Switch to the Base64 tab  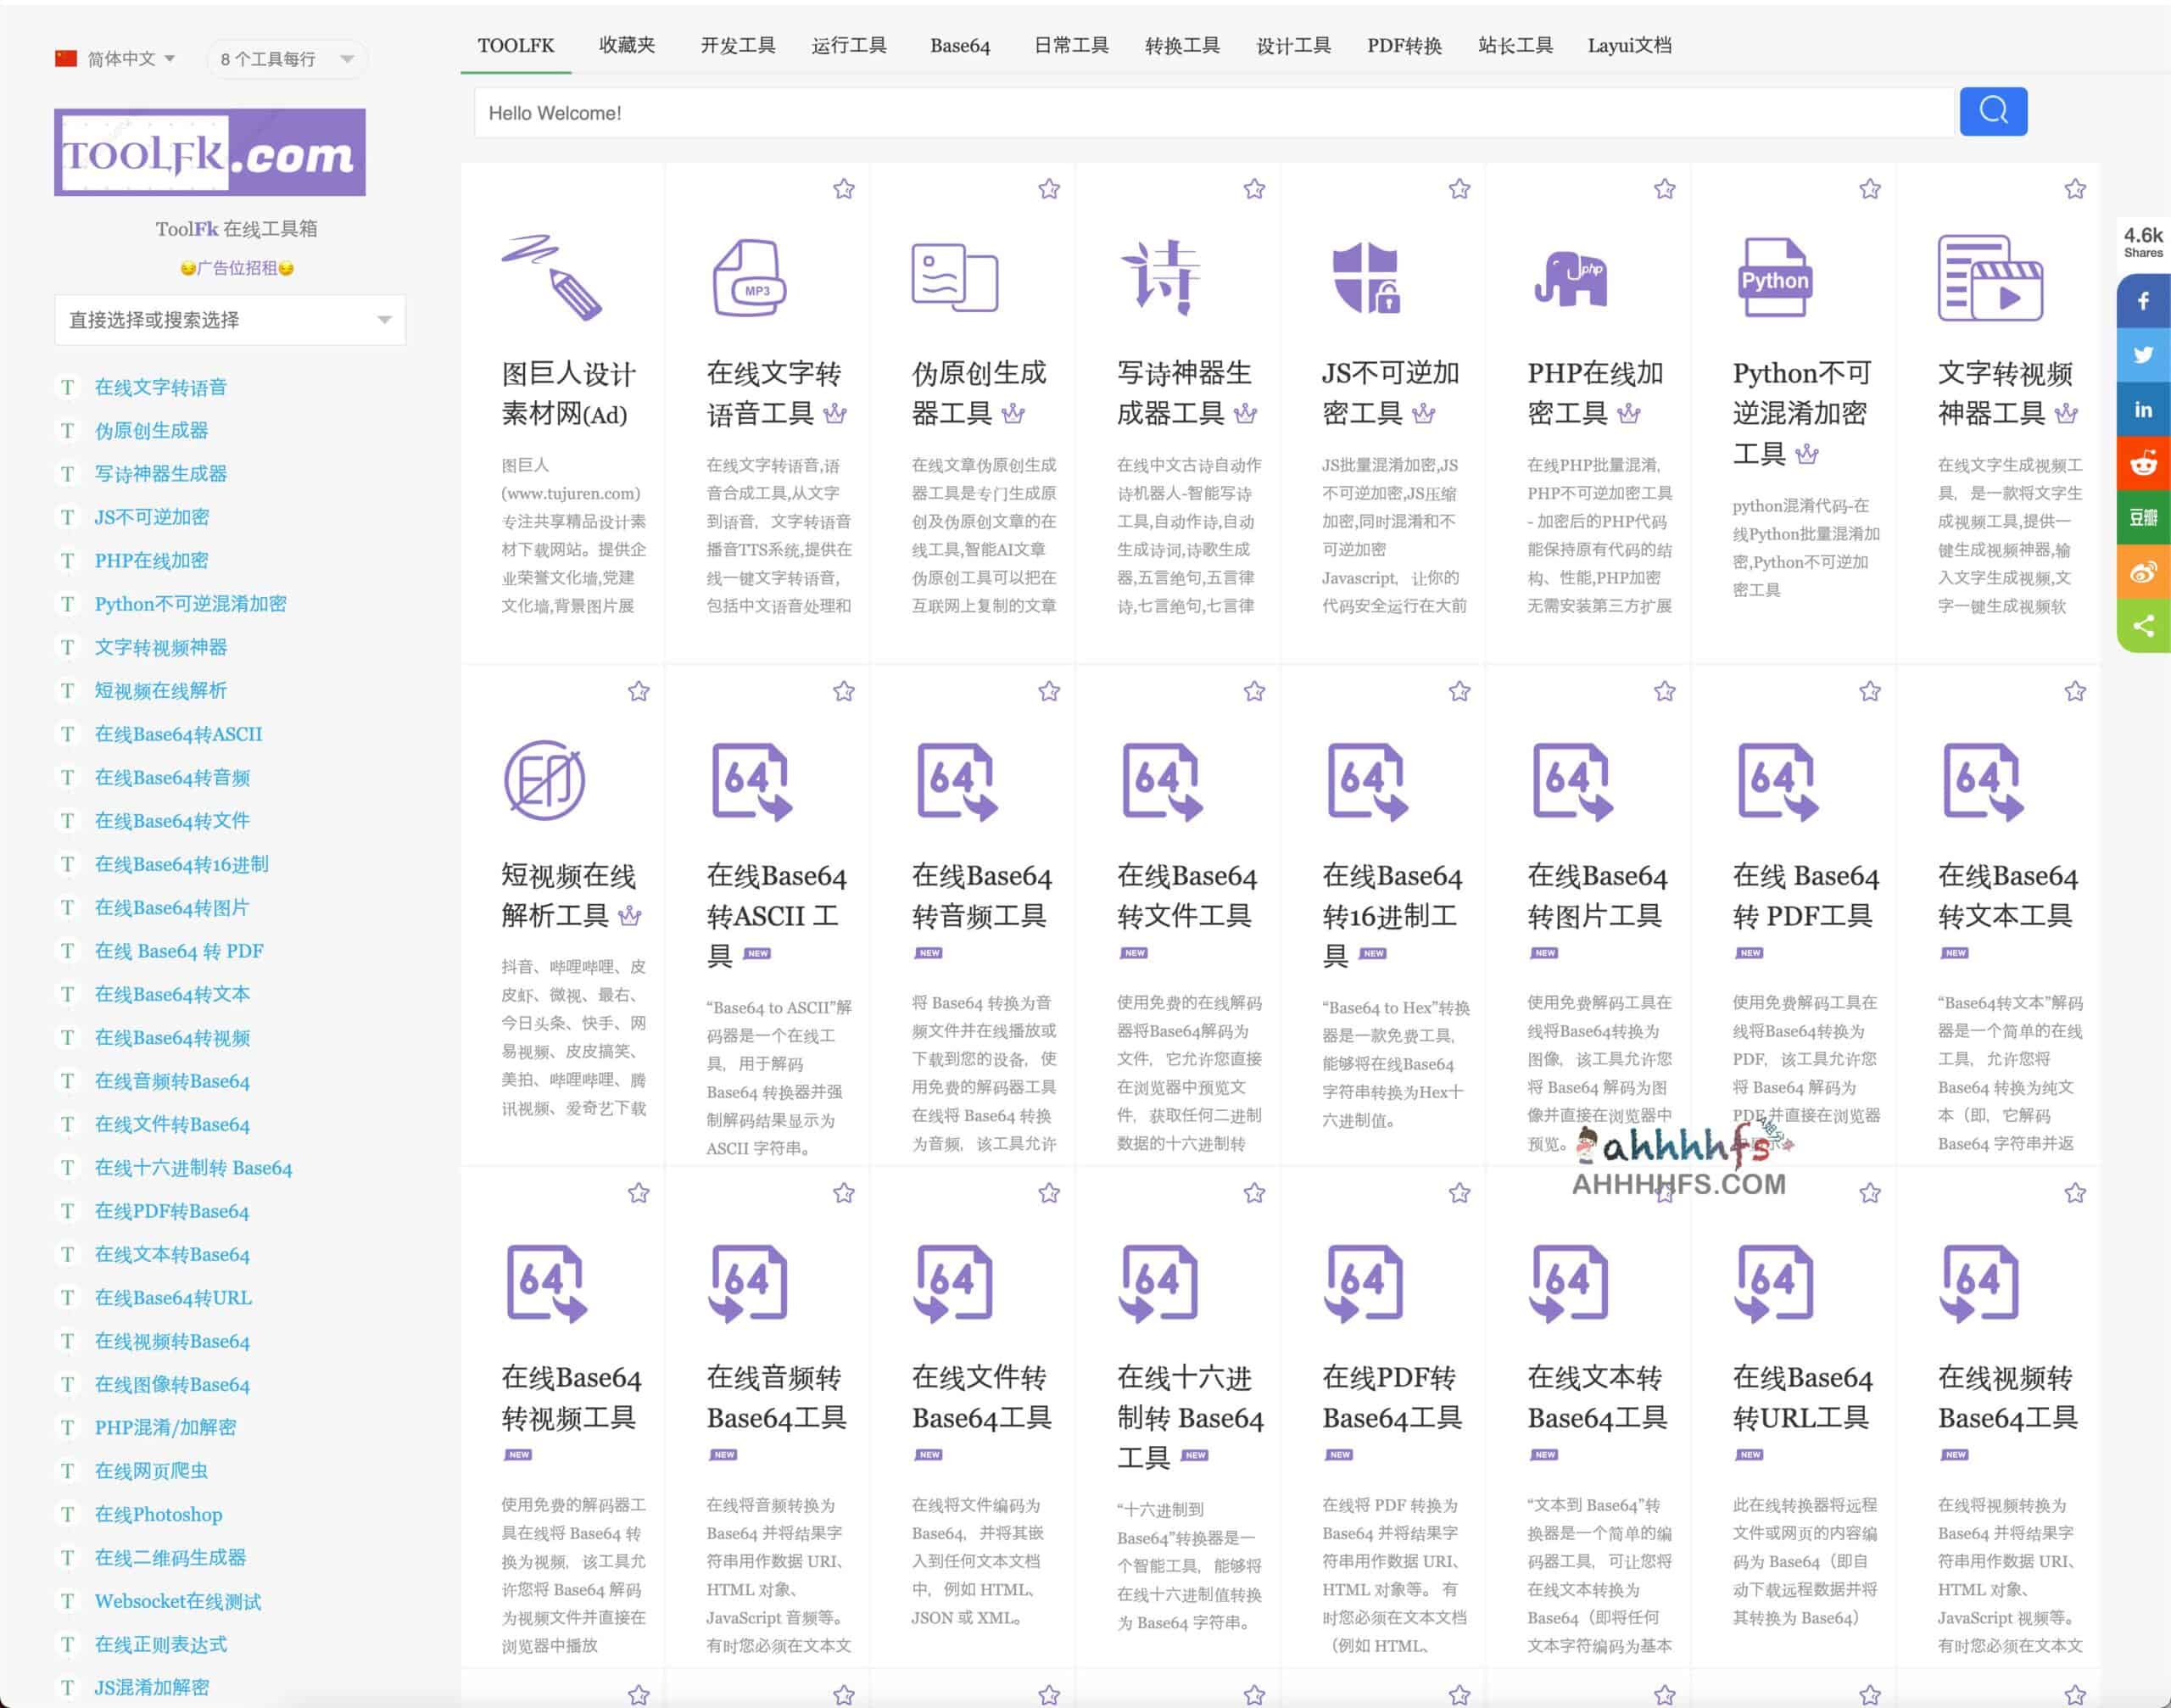959,45
